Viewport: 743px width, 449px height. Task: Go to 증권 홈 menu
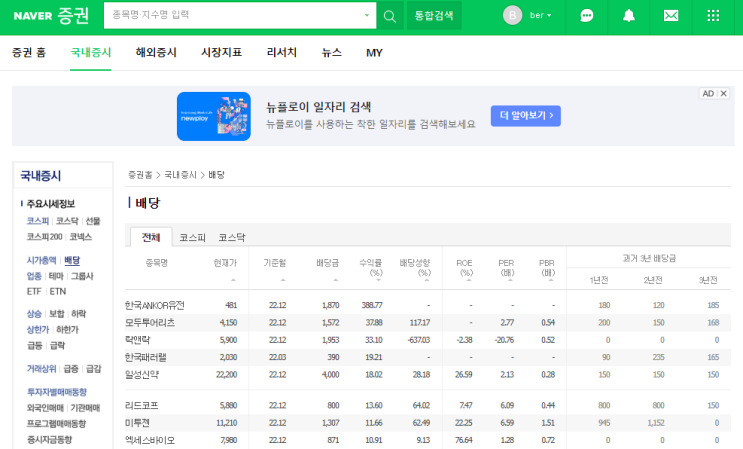click(29, 53)
